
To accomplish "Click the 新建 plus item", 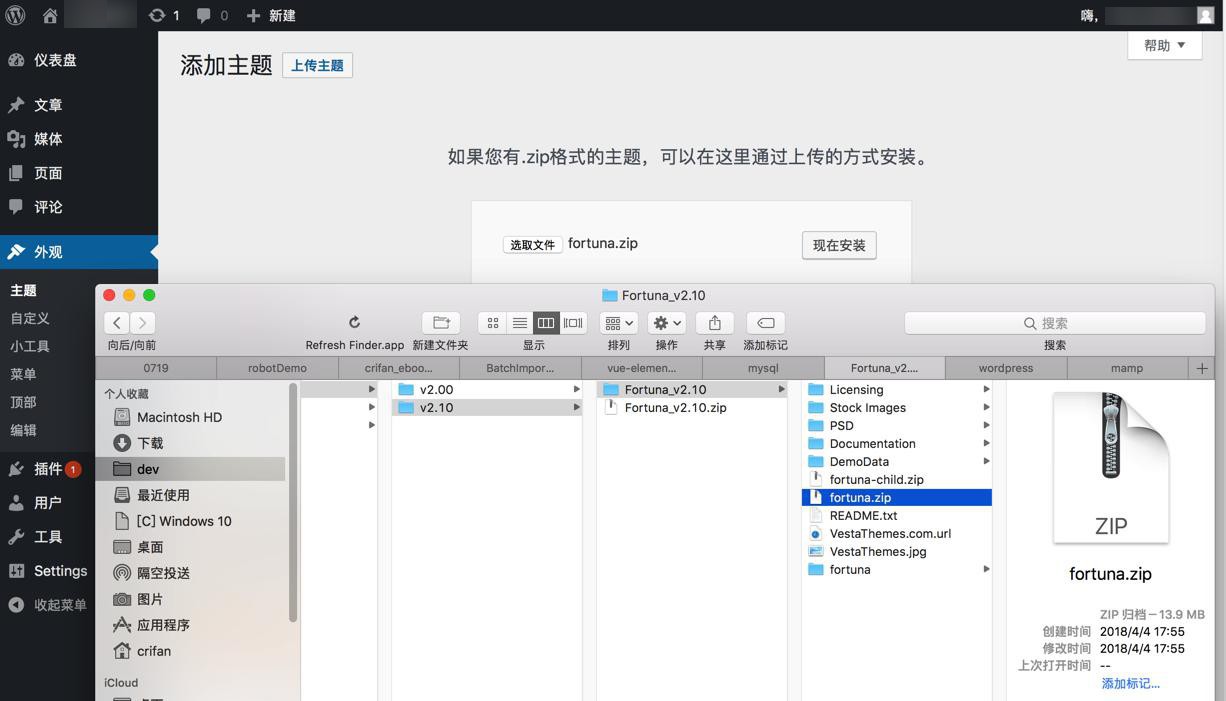I will point(271,15).
